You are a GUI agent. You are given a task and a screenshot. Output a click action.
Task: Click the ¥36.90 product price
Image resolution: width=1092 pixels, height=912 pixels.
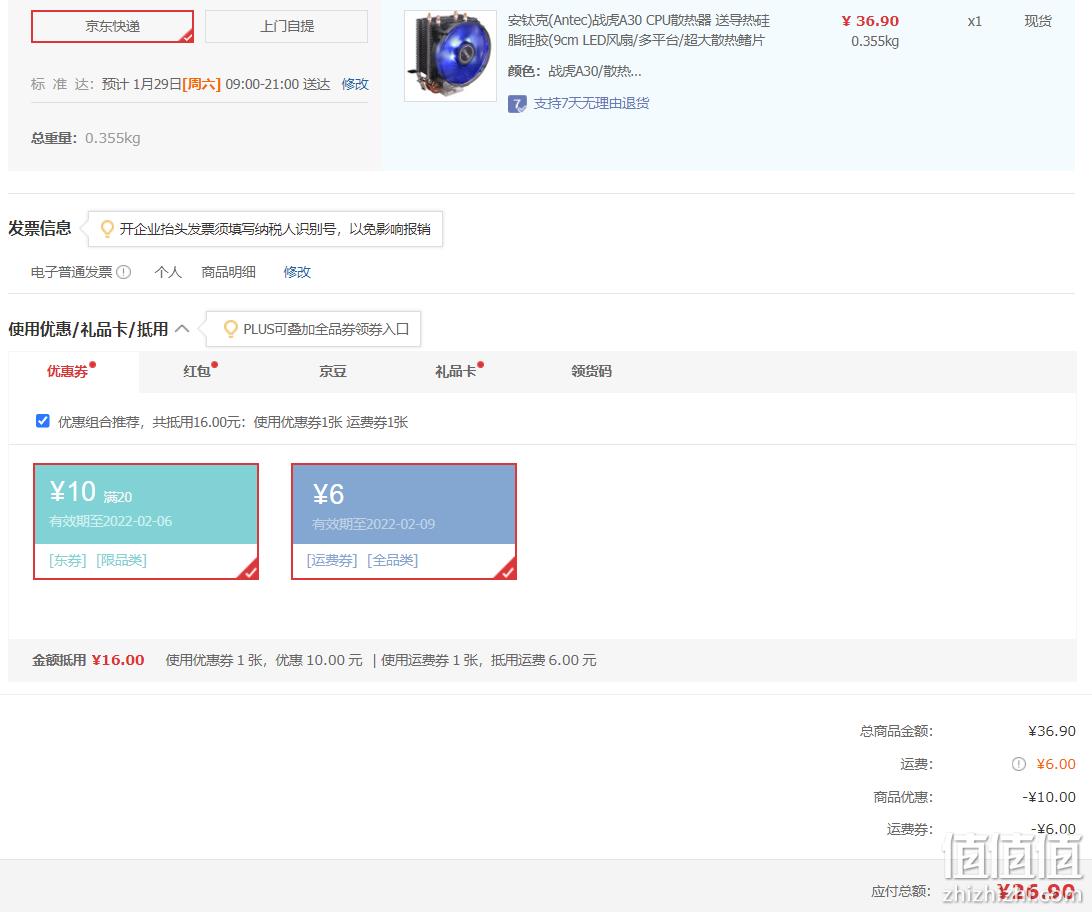(870, 22)
